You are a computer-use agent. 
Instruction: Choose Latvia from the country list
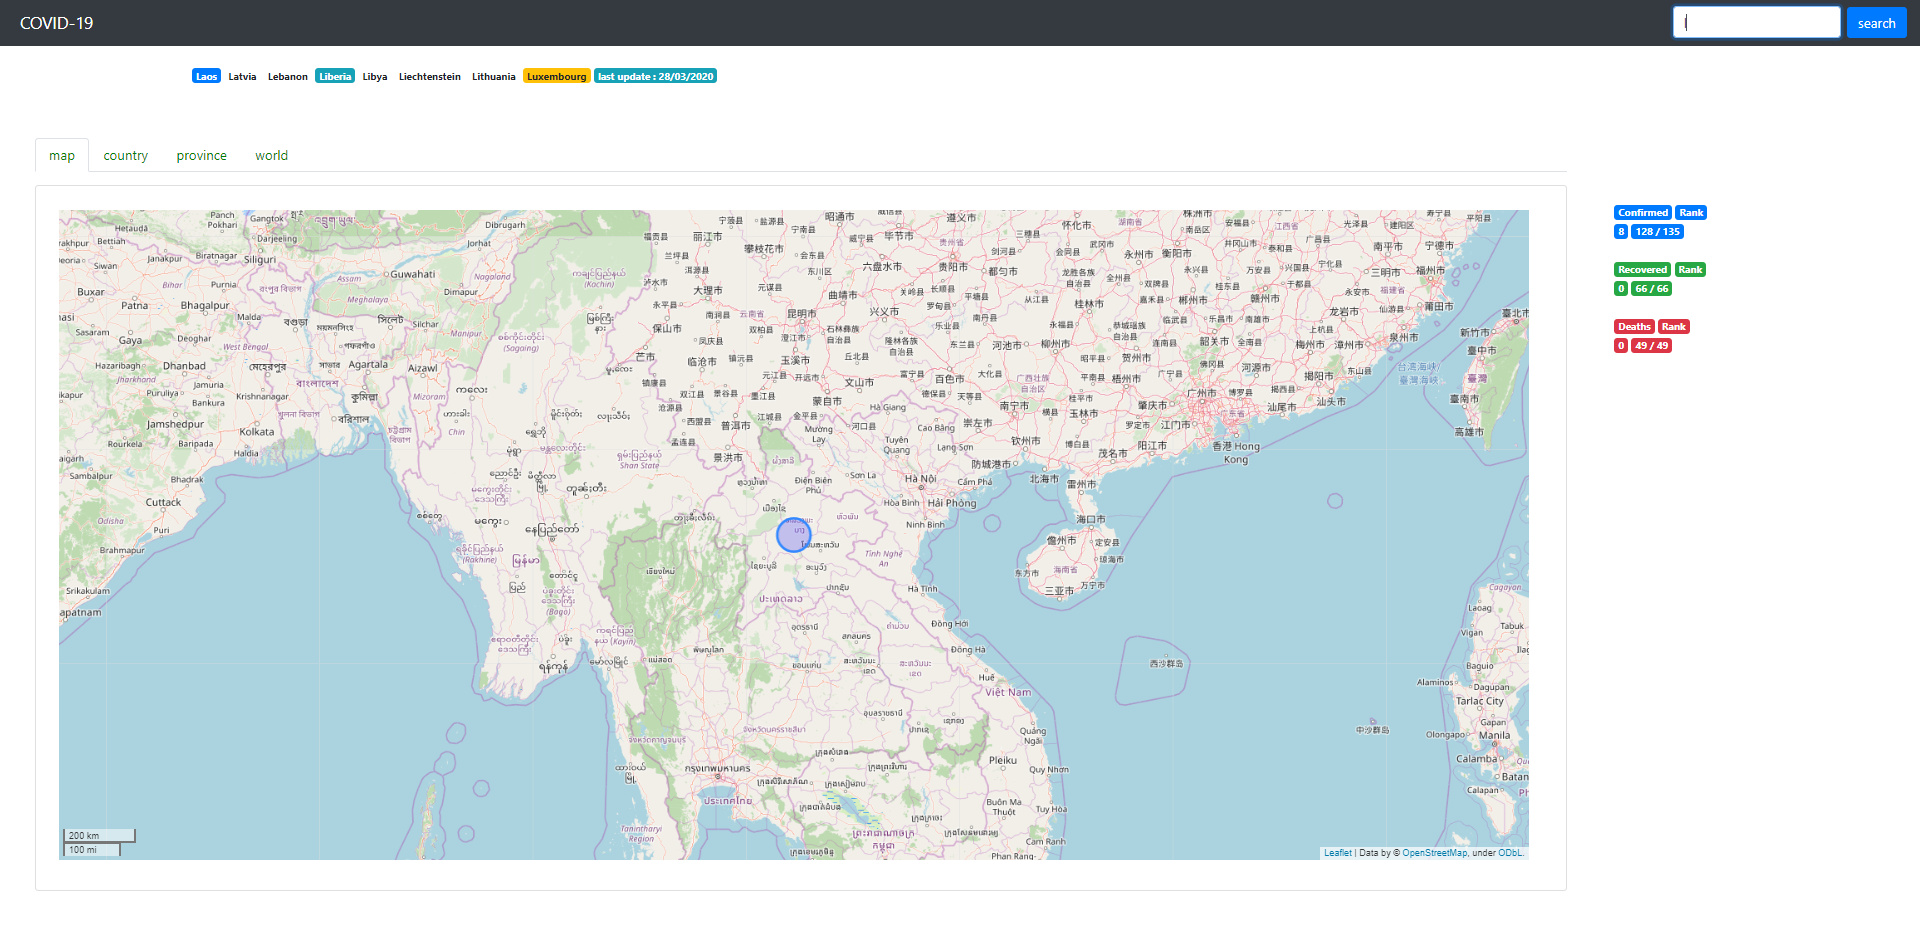coord(242,76)
